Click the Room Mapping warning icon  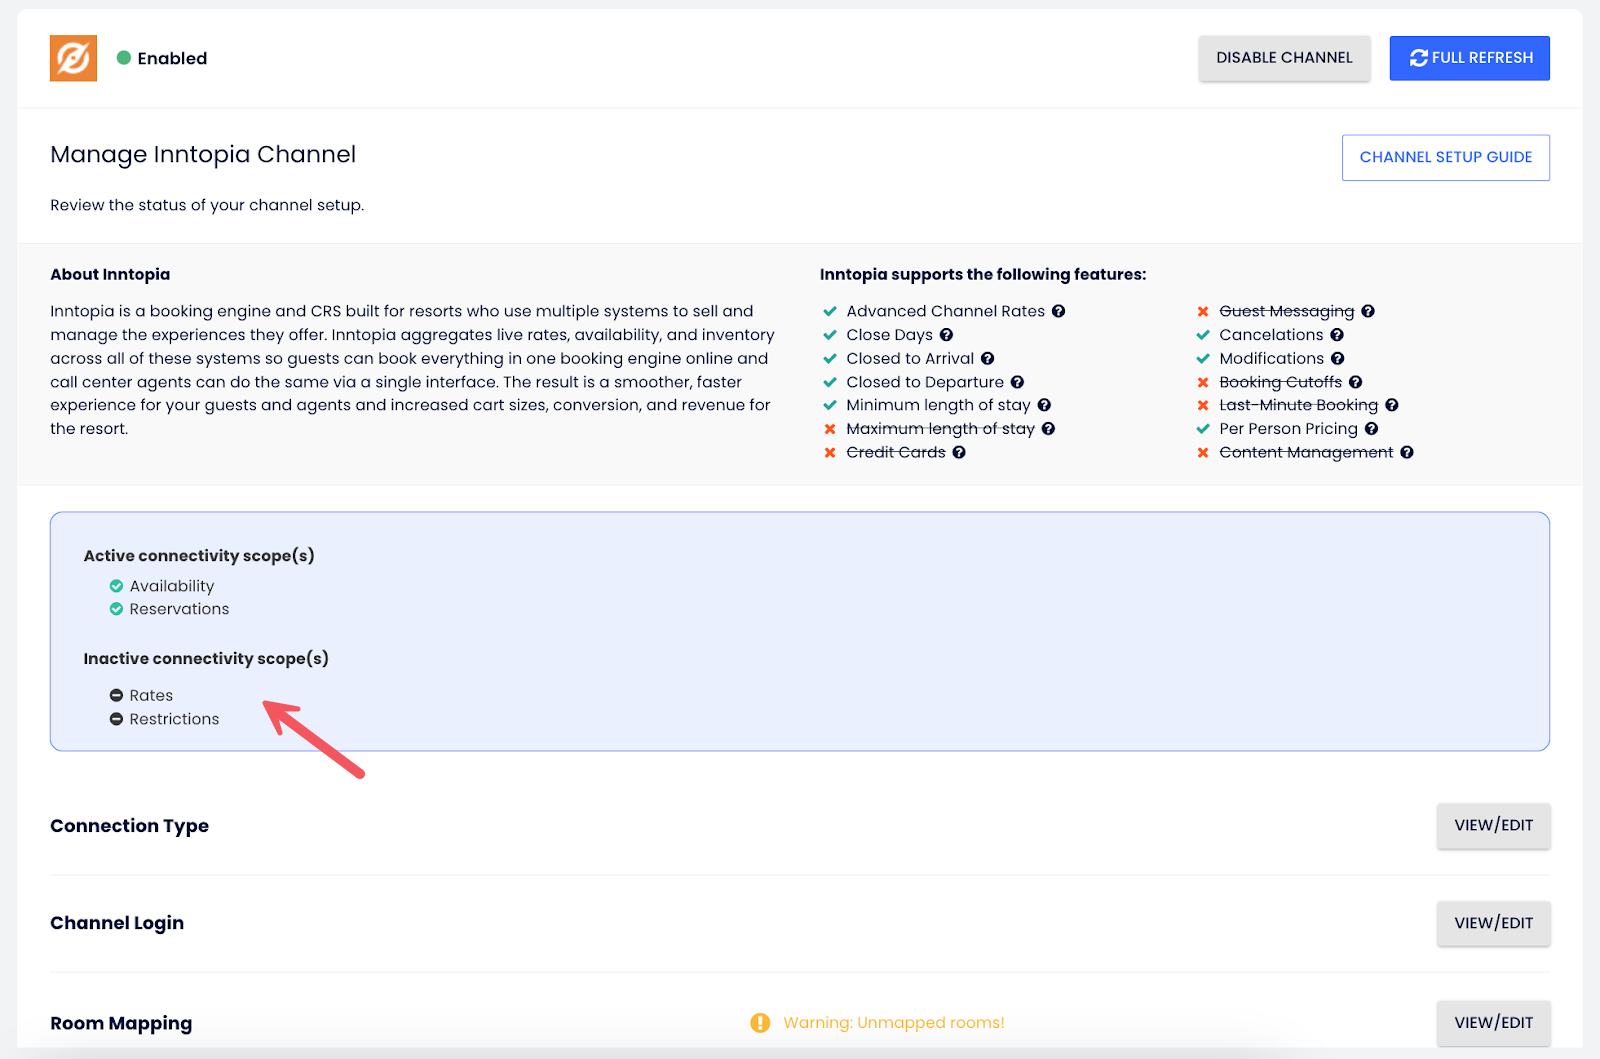point(760,1023)
